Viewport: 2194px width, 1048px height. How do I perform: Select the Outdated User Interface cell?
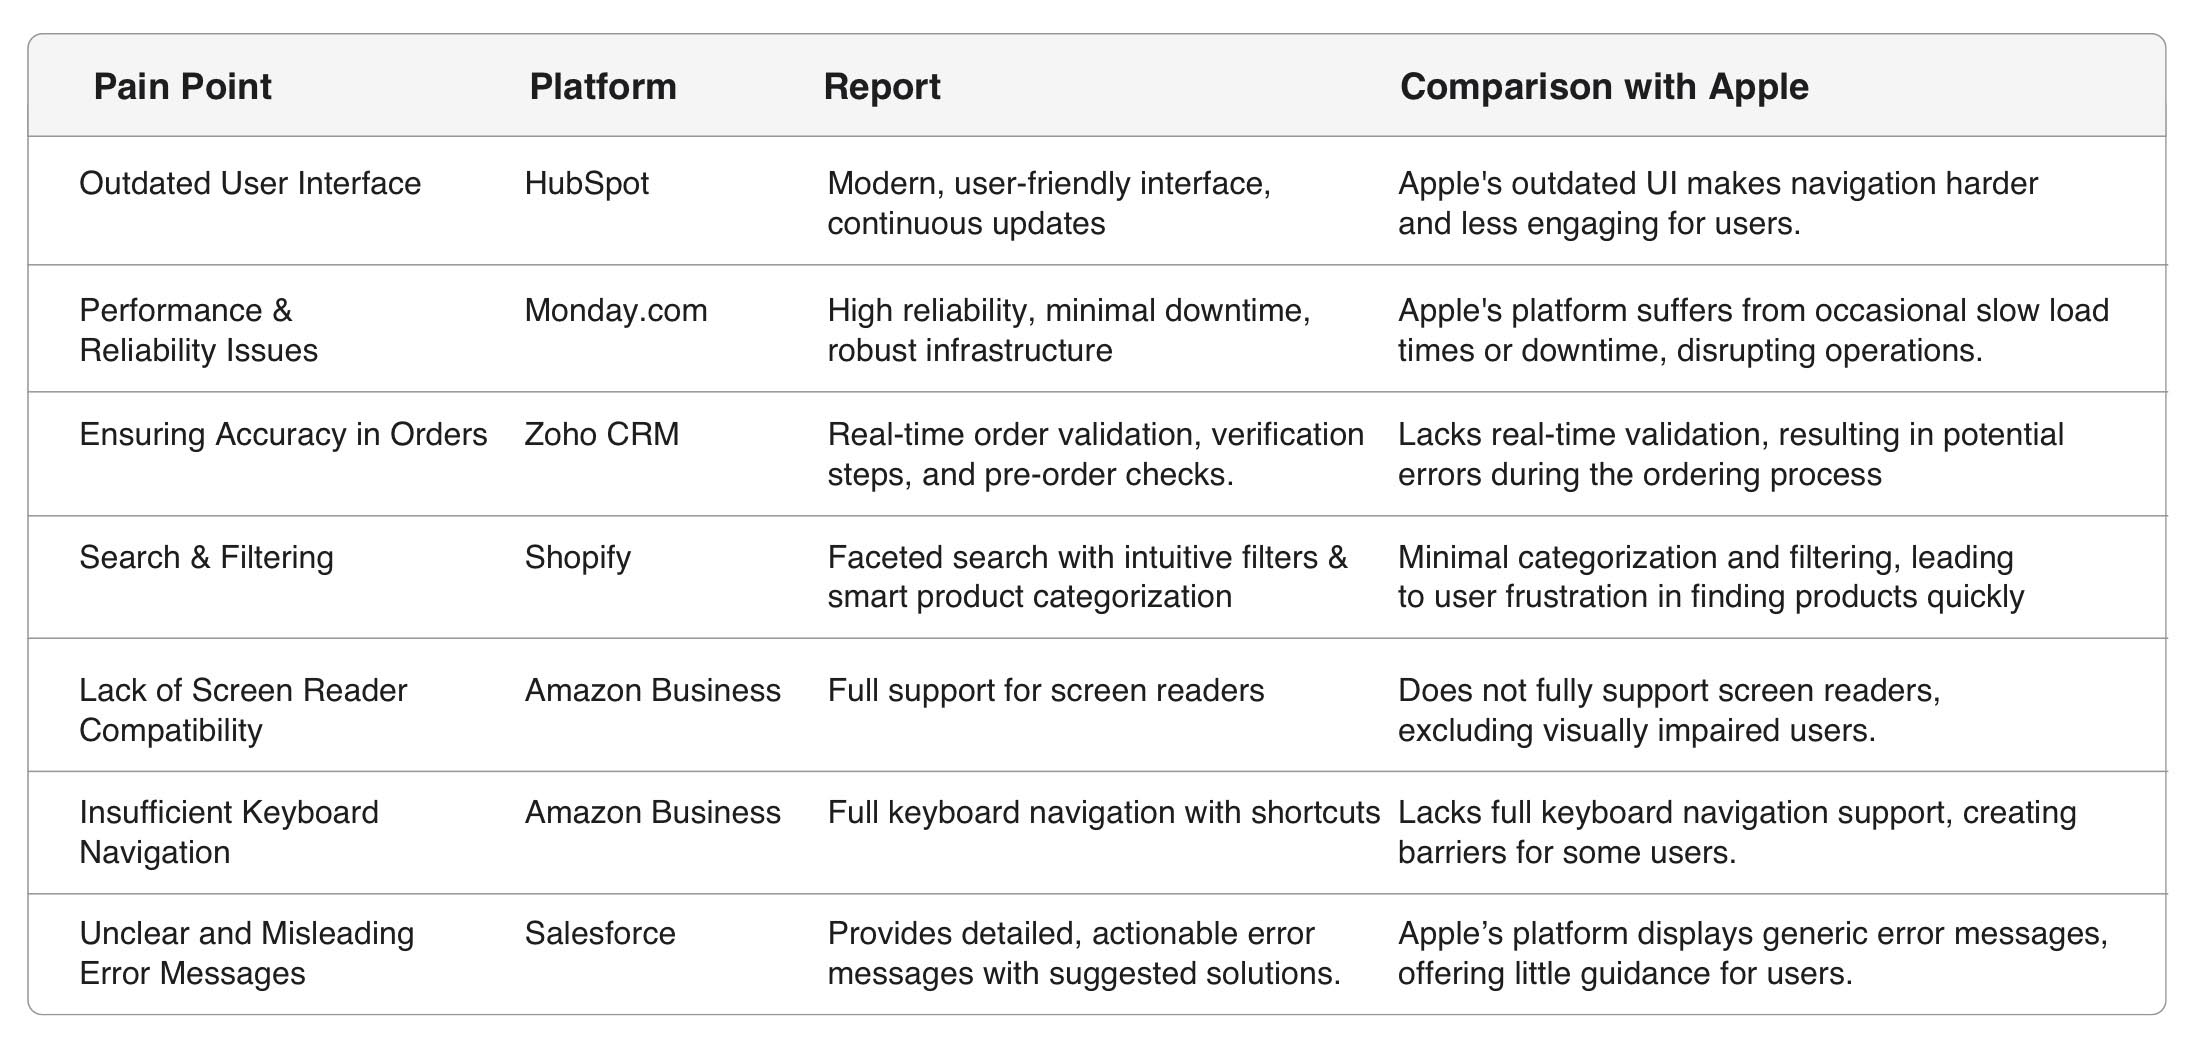point(250,184)
